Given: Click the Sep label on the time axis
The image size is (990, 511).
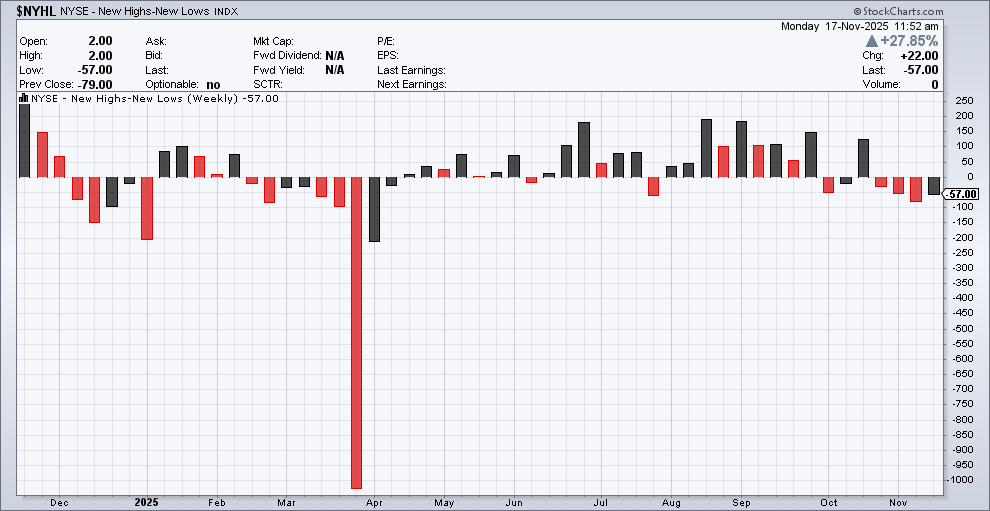Looking at the screenshot, I should click(x=741, y=502).
